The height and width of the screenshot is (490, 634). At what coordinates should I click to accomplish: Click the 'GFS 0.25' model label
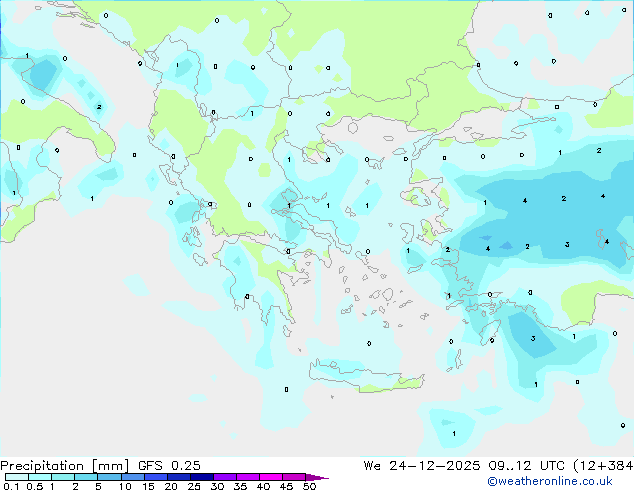coord(169,466)
